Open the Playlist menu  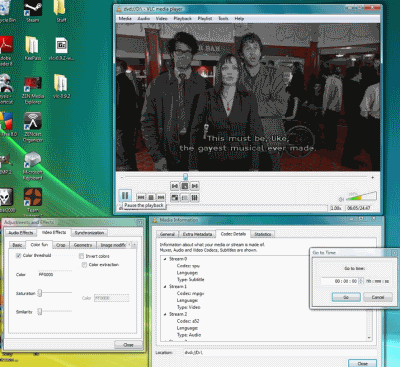click(205, 19)
